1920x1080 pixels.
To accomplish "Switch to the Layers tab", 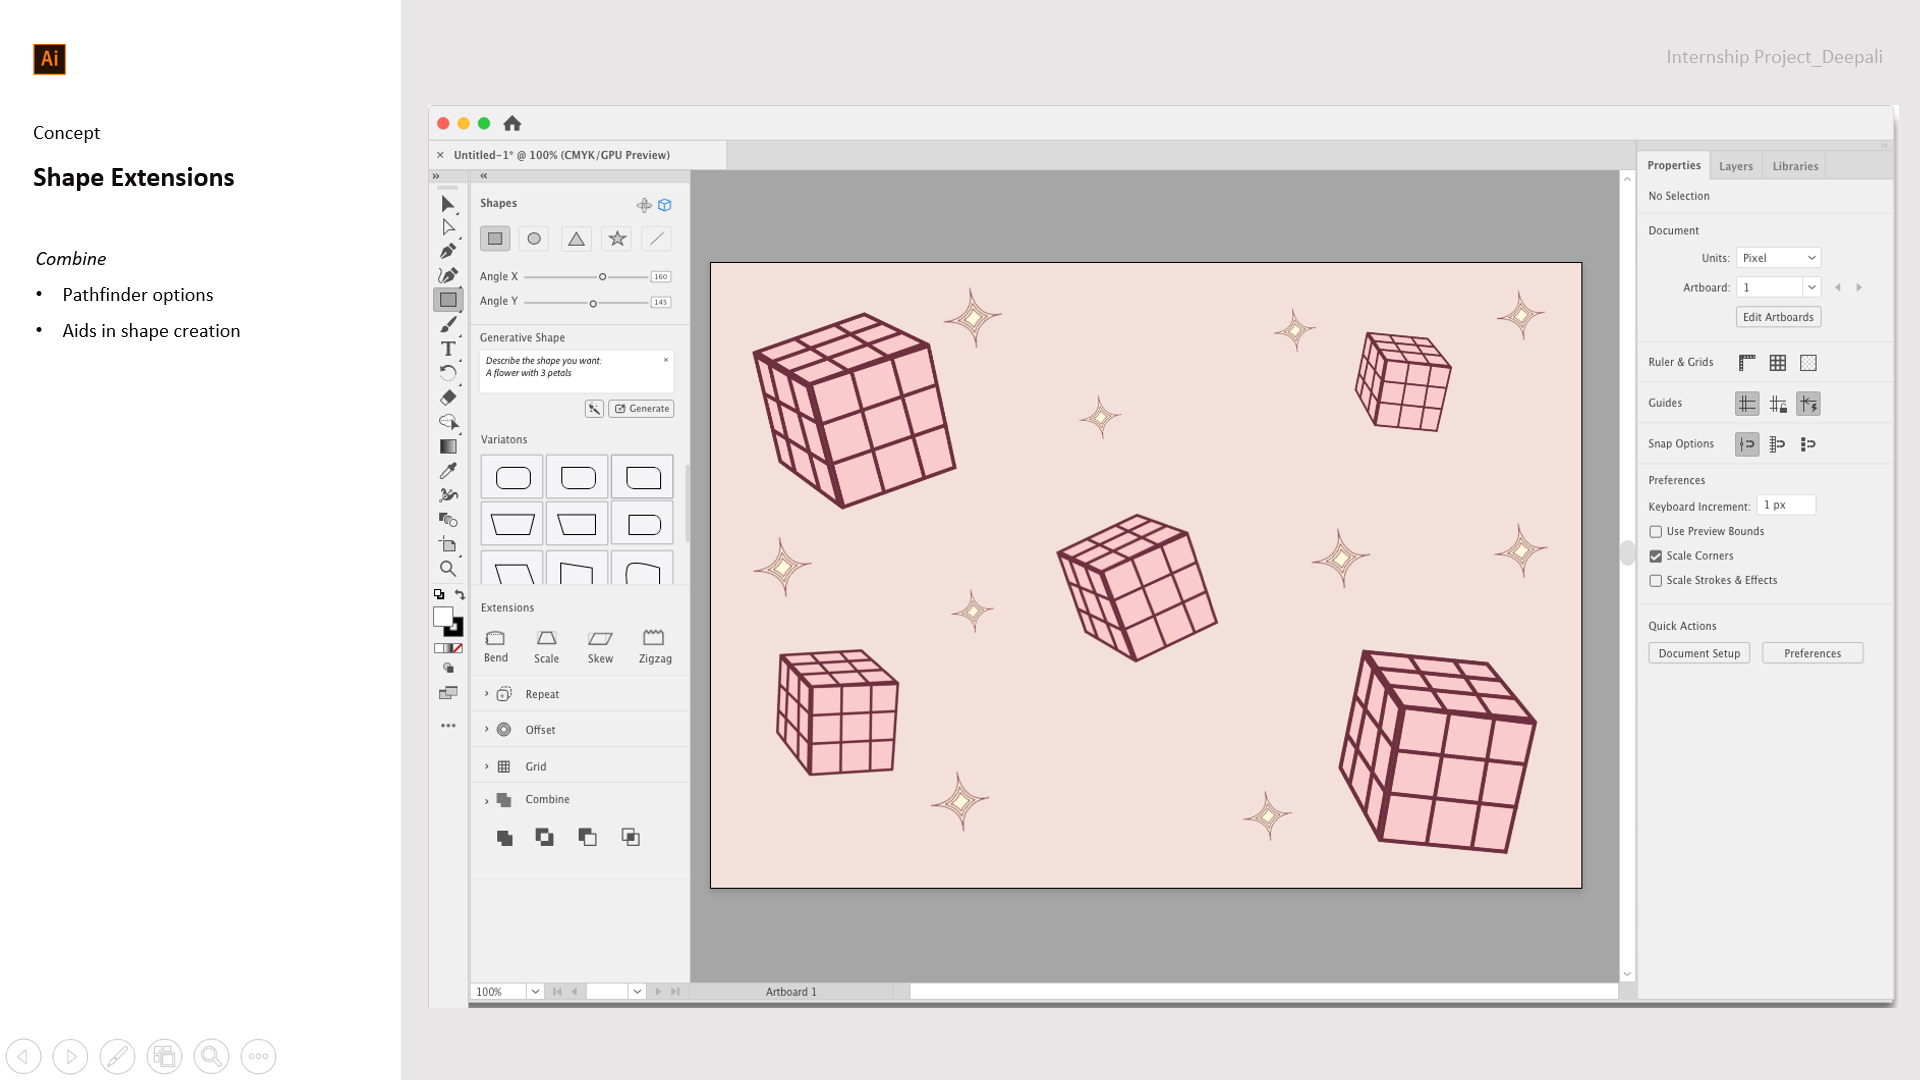I will click(x=1735, y=166).
